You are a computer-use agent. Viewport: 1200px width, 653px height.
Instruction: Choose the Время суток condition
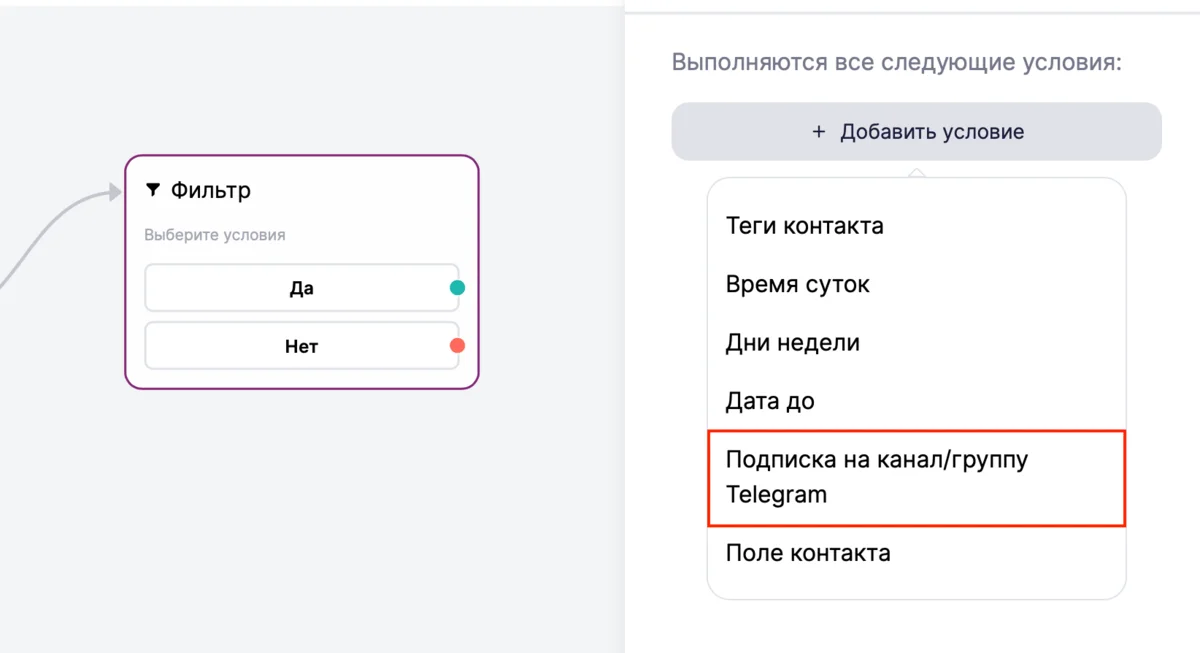[x=797, y=284]
